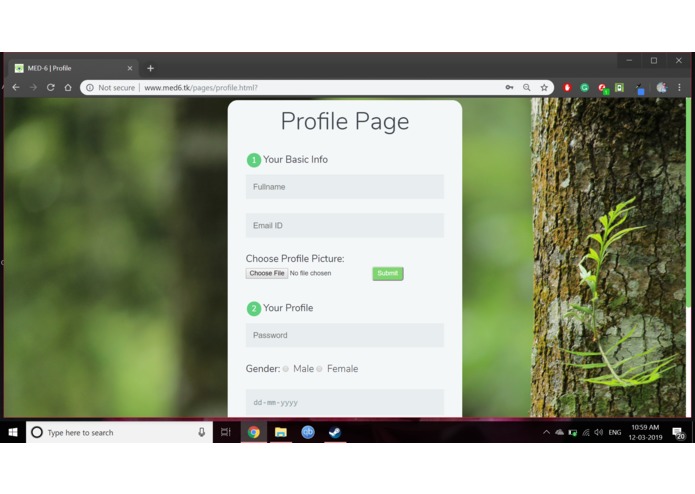Click the Type here to search box
The width and height of the screenshot is (695, 494).
[120, 432]
